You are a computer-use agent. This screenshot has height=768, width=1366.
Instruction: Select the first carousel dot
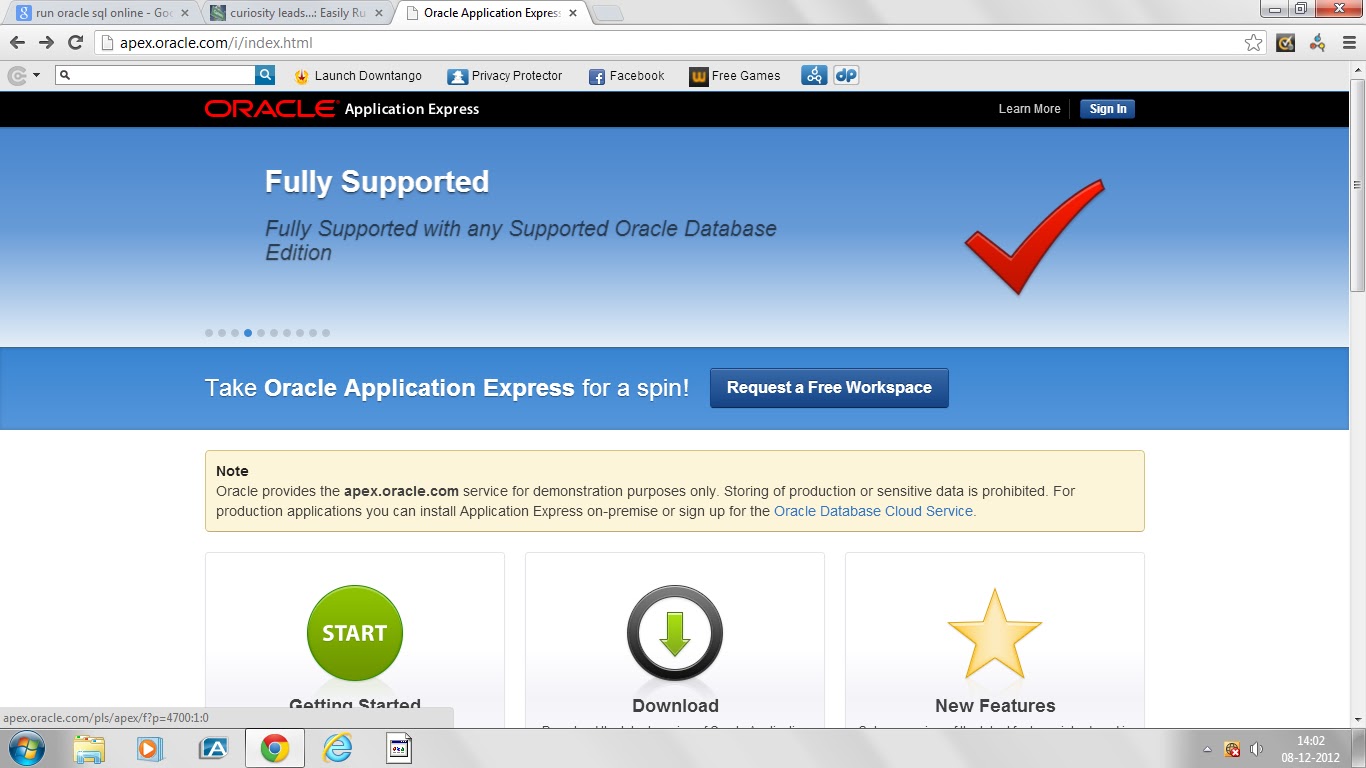click(x=209, y=333)
